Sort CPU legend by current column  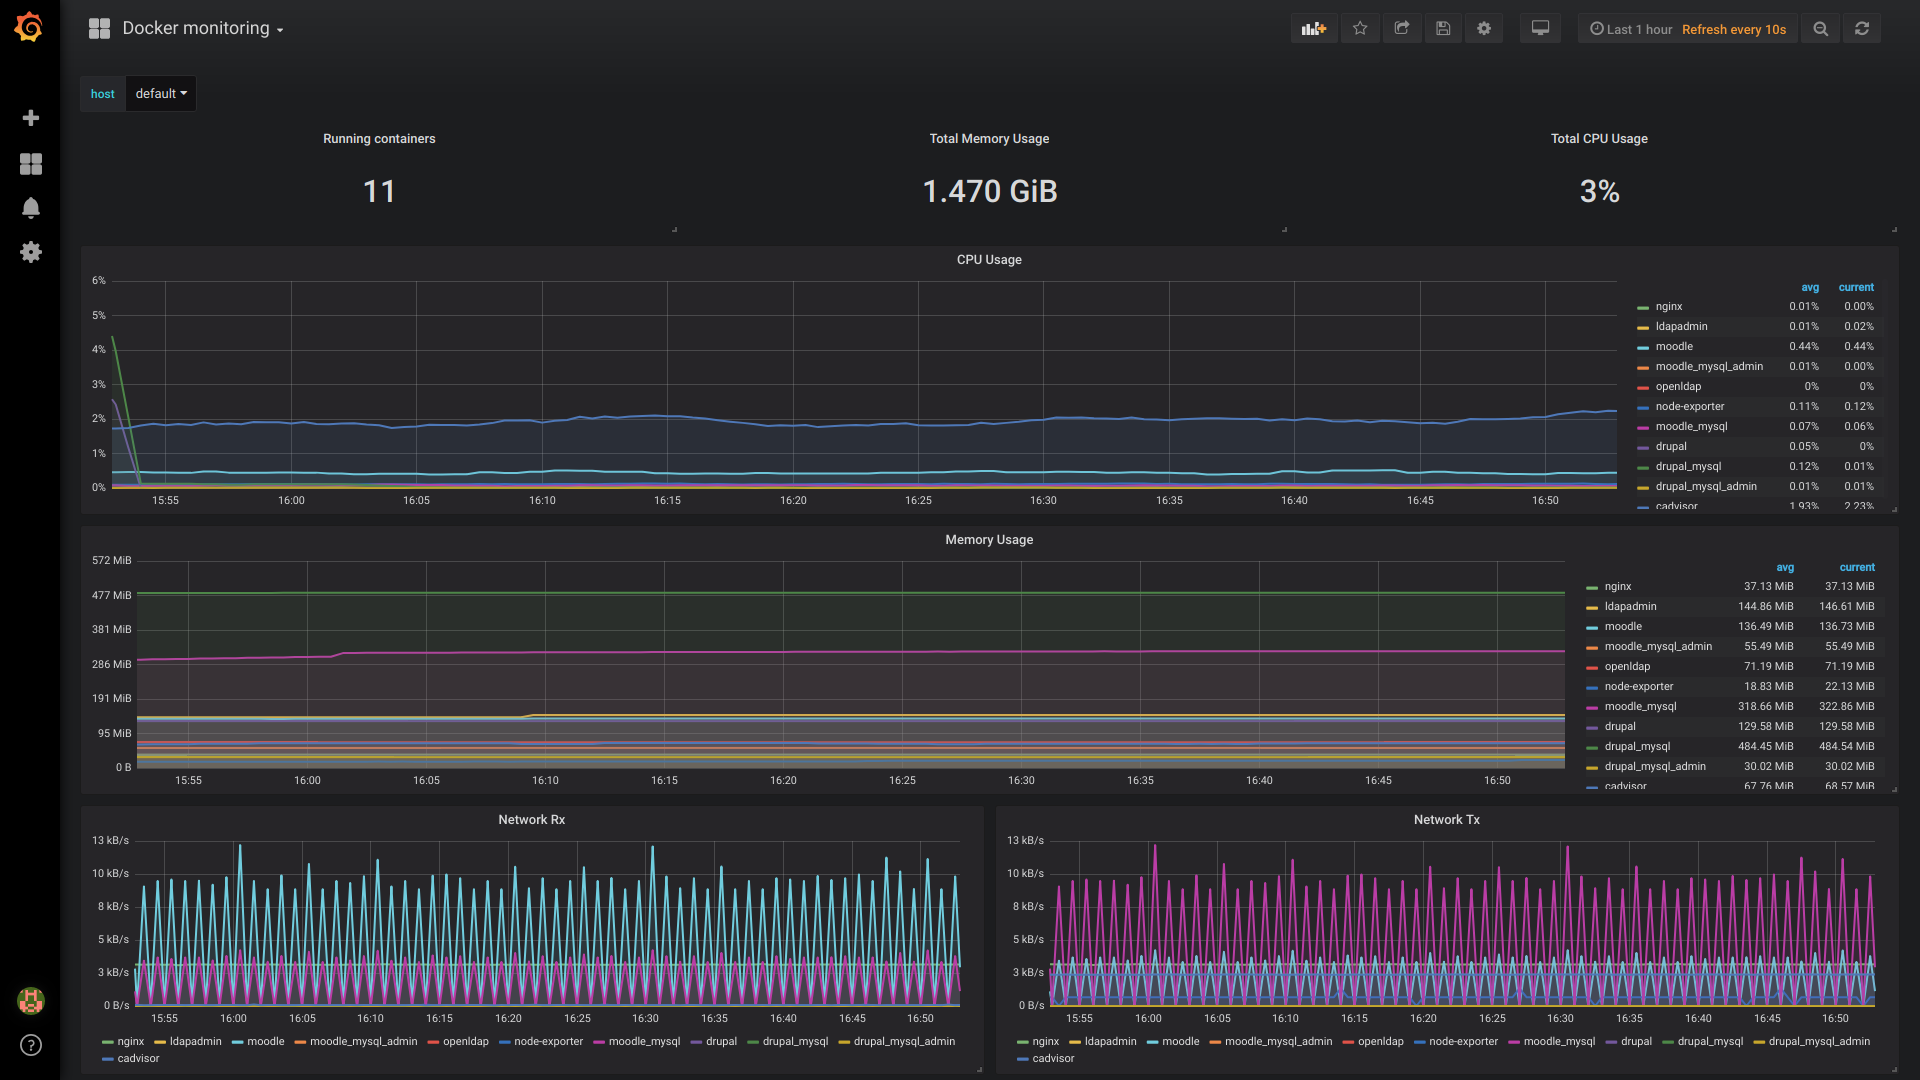1856,288
